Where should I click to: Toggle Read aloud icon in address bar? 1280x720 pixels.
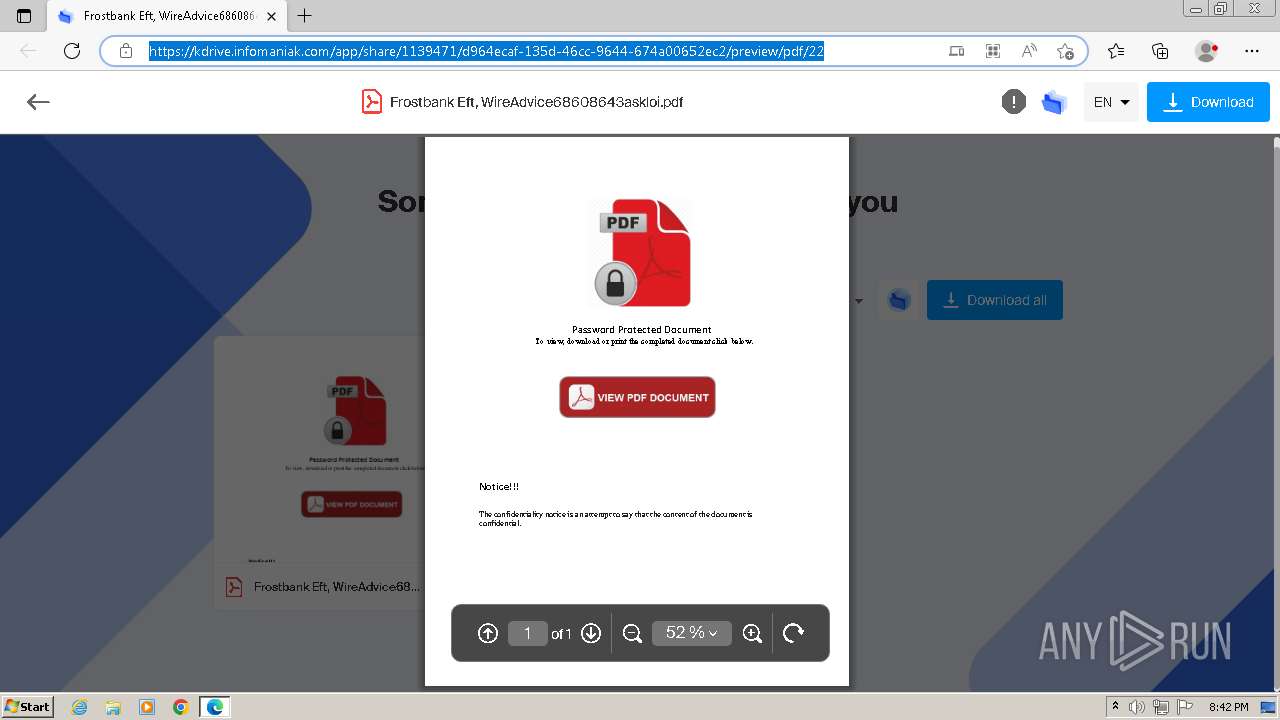click(1029, 51)
